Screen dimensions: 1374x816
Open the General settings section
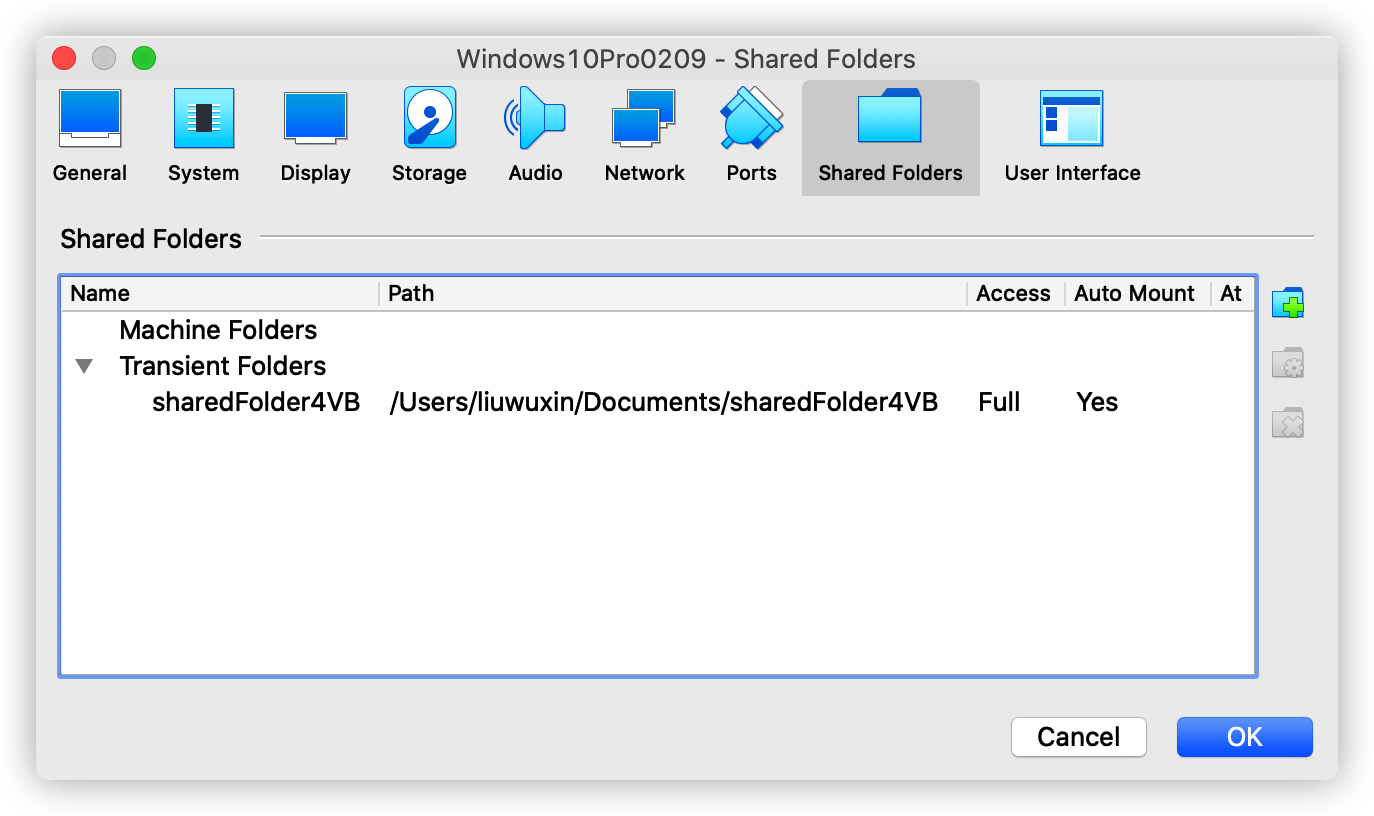(x=90, y=137)
